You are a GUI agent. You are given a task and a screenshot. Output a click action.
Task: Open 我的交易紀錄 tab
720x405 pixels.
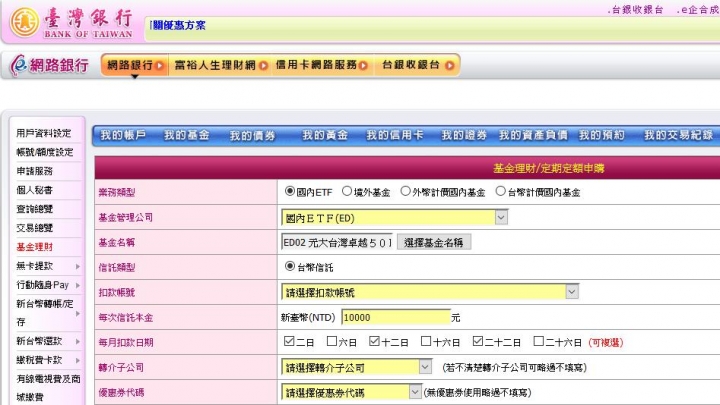click(x=679, y=135)
